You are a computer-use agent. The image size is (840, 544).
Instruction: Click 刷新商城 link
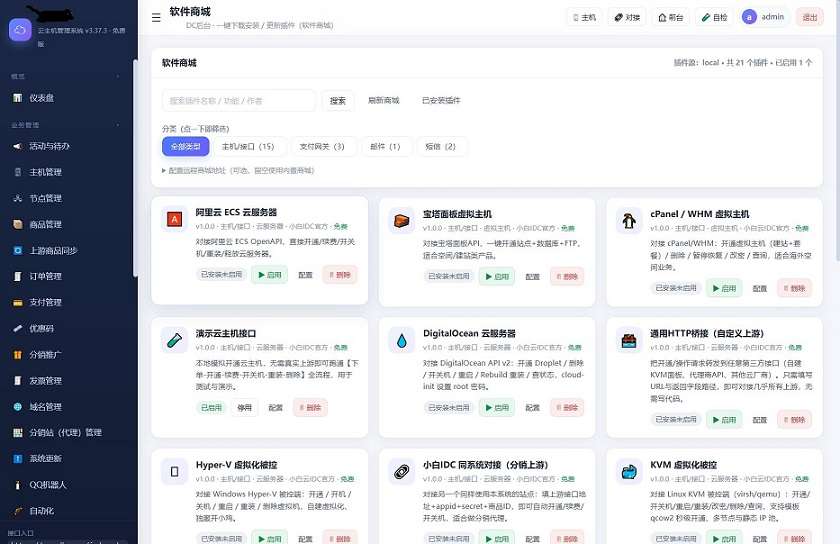384,100
